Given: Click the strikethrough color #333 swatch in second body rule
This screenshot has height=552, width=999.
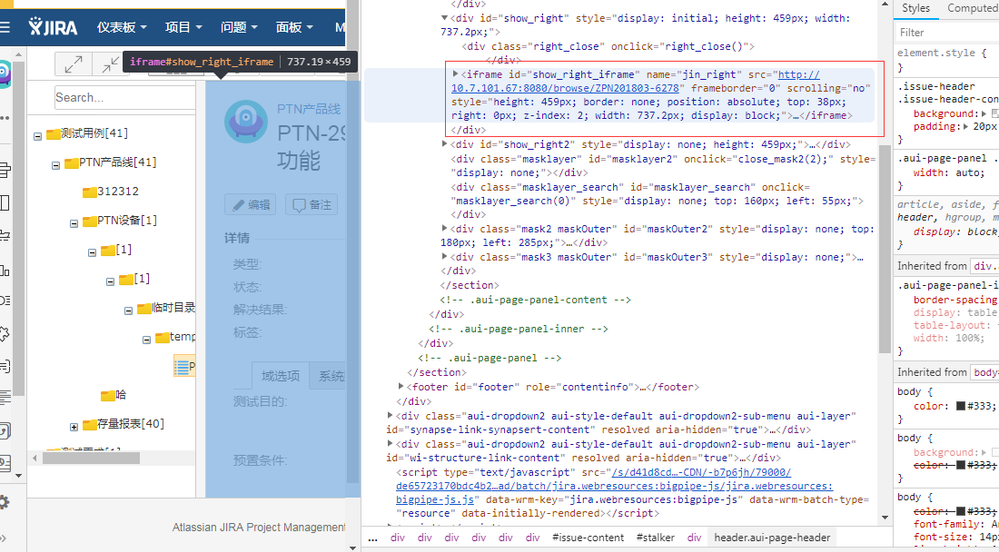Looking at the screenshot, I should (x=961, y=465).
